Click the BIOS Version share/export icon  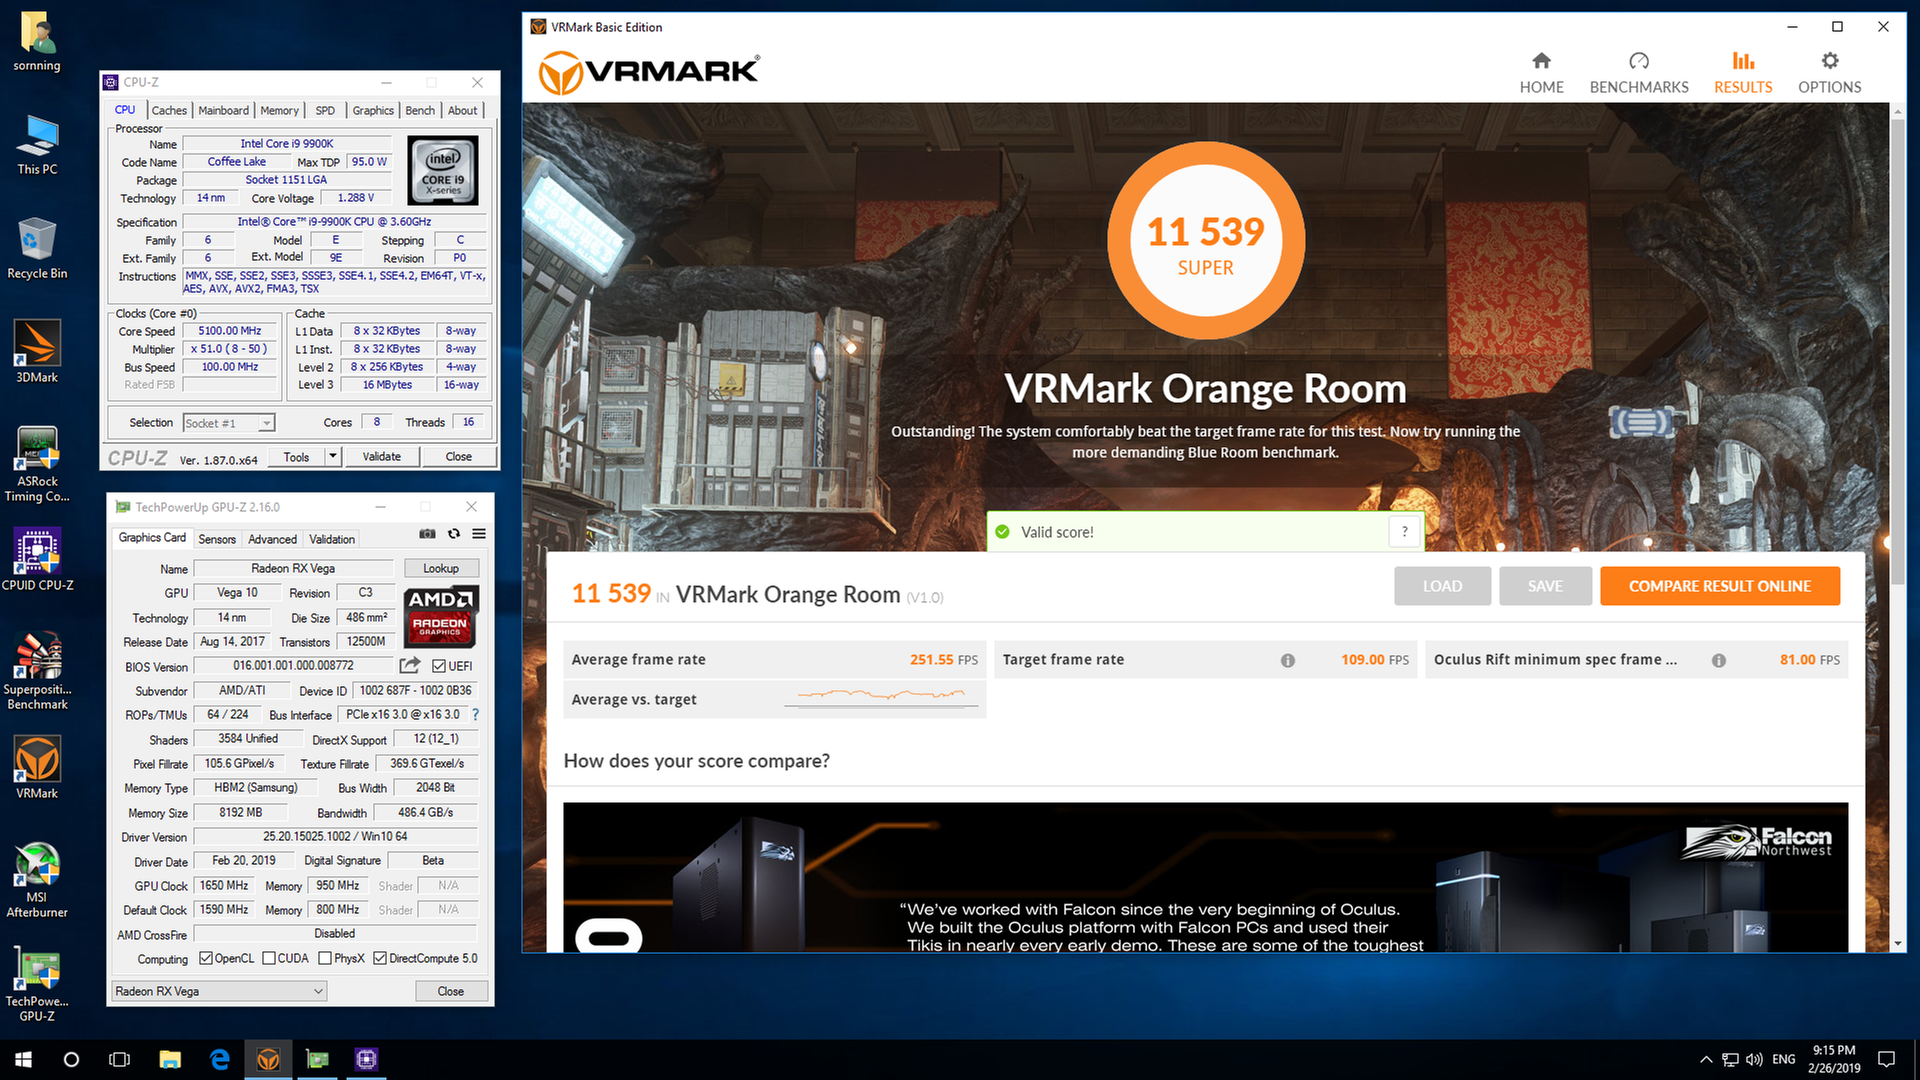coord(409,666)
